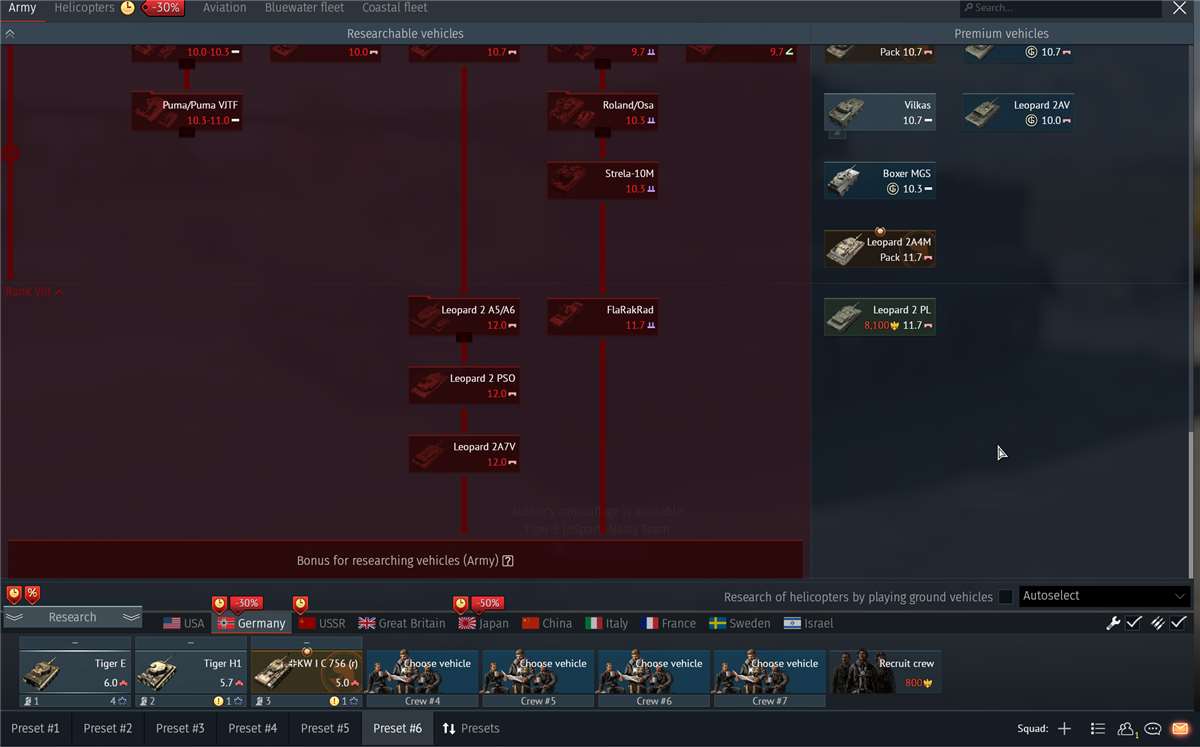Click Bonus for researching vehicles (Army) bar
Viewport: 1200px width, 747px height.
tap(405, 561)
